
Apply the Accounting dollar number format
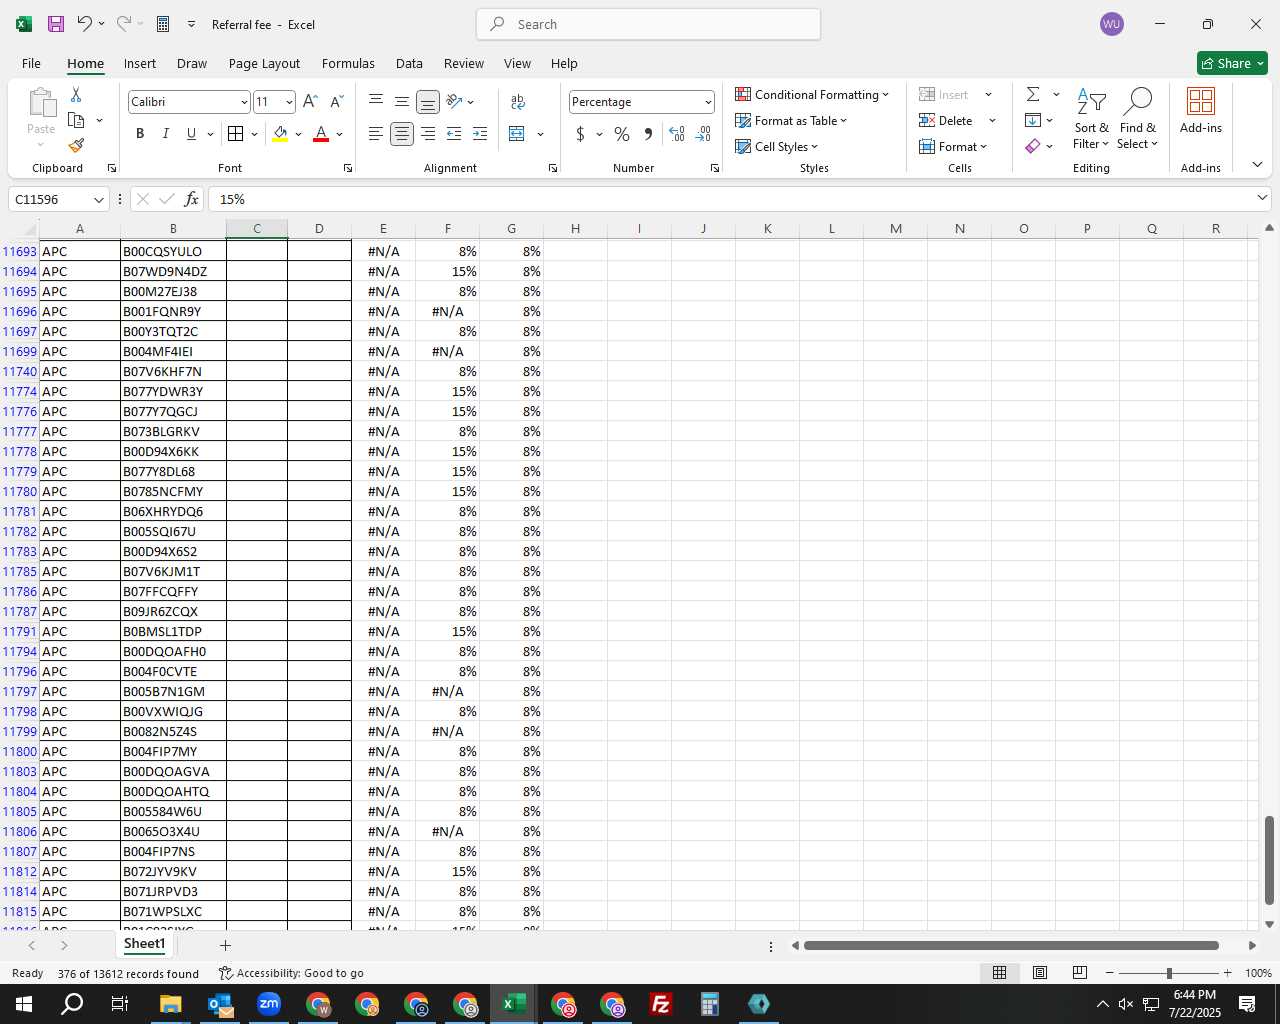[580, 134]
